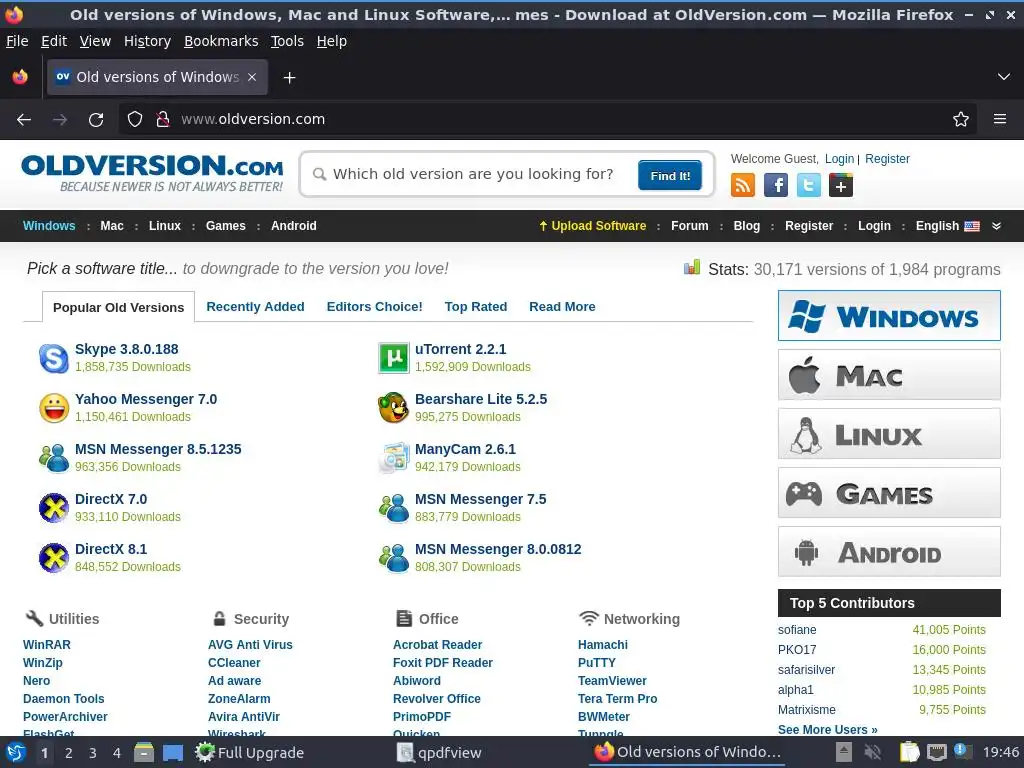Screen dimensions: 1024x768
Task: Go back to the previous page
Action: coord(24,120)
